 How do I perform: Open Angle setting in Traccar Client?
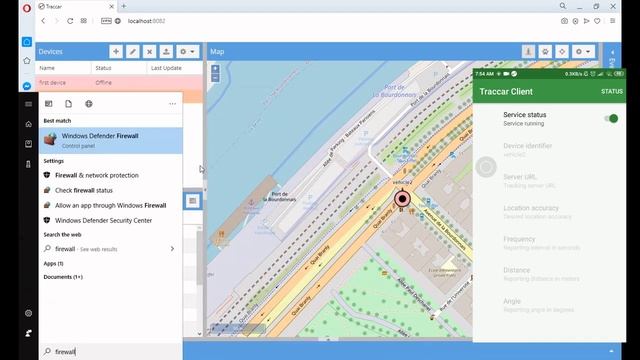click(x=549, y=305)
